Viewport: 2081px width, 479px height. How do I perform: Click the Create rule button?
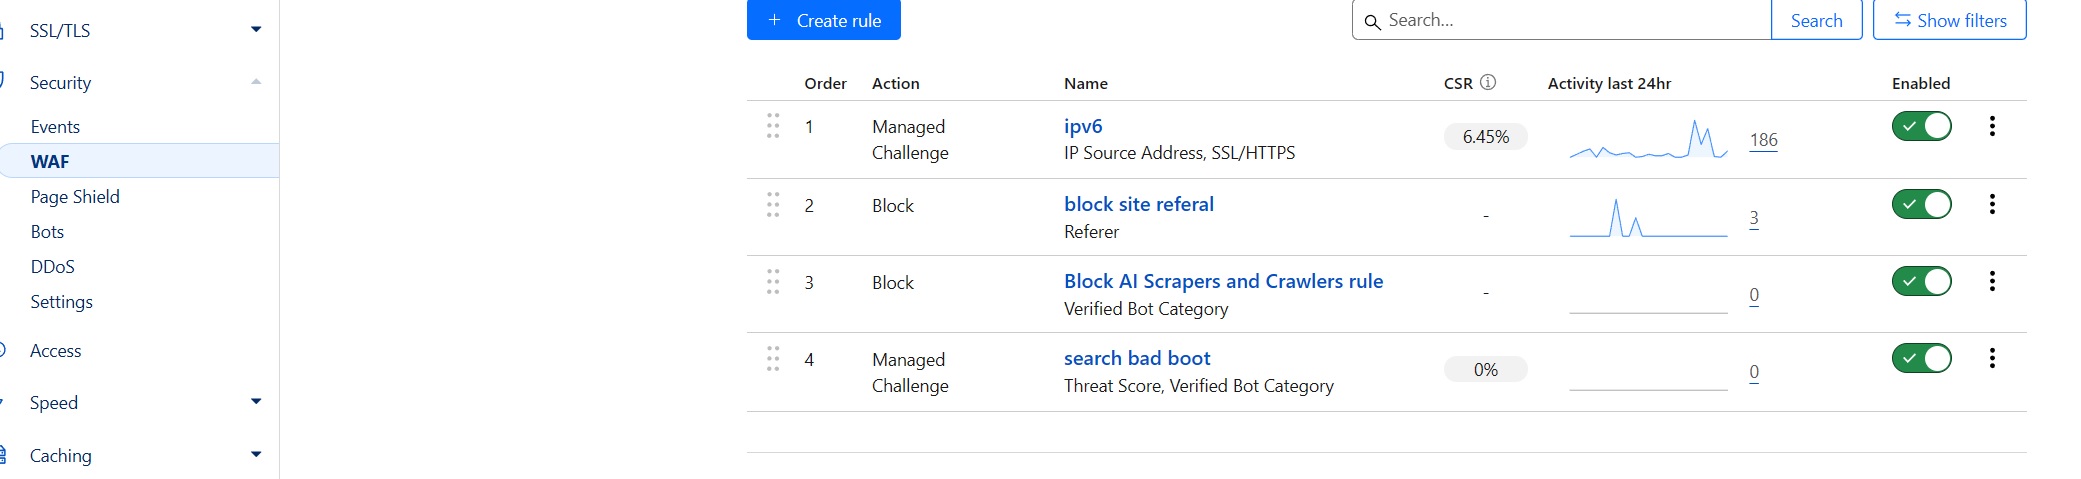823,20
